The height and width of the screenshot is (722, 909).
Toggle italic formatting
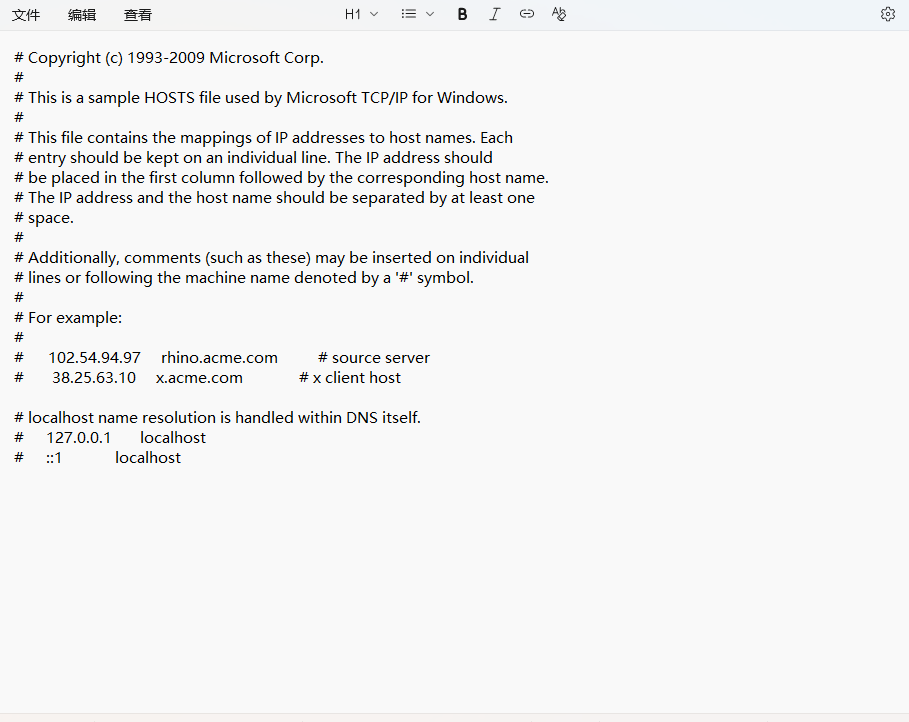point(494,14)
